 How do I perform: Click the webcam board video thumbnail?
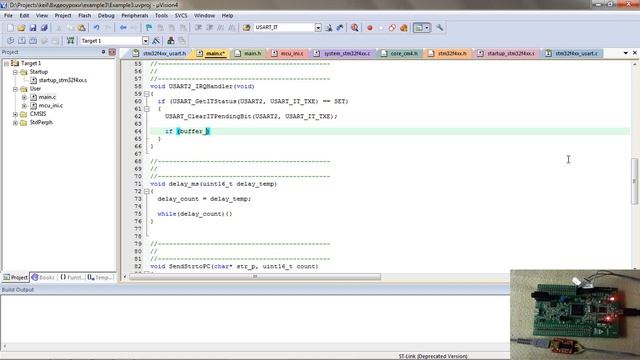[575, 314]
